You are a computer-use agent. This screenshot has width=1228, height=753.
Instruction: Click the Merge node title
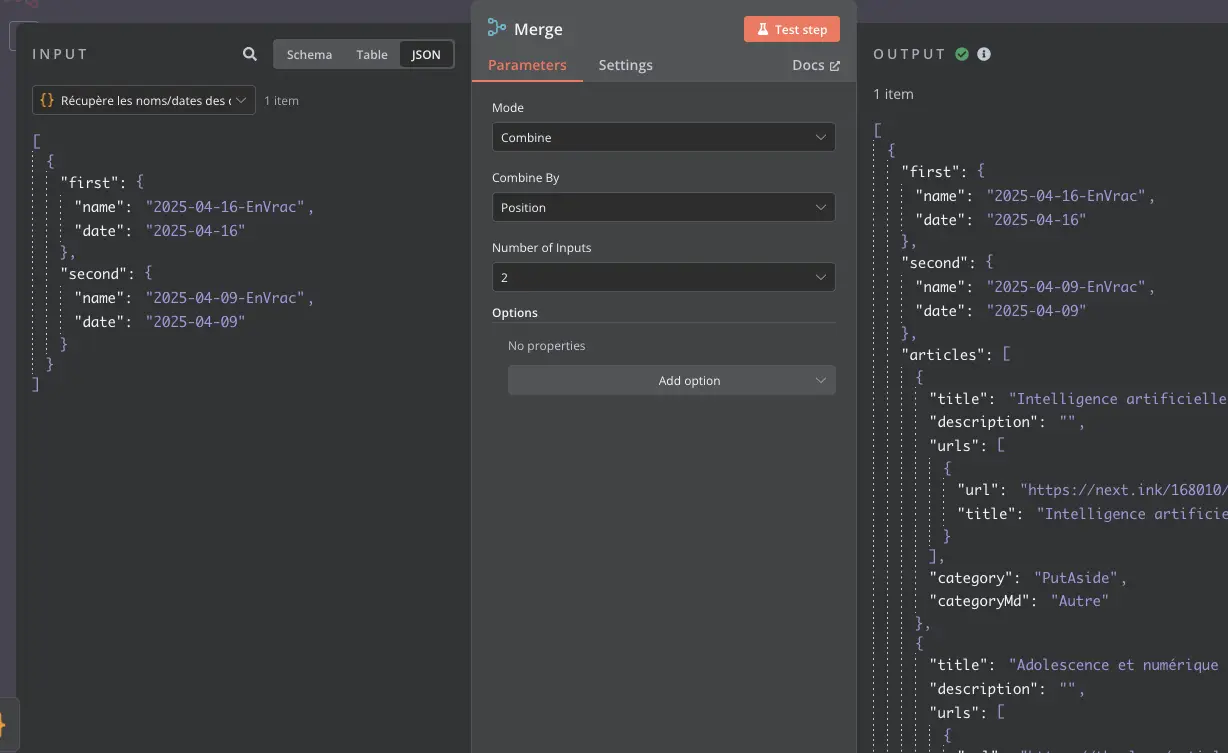tap(538, 29)
